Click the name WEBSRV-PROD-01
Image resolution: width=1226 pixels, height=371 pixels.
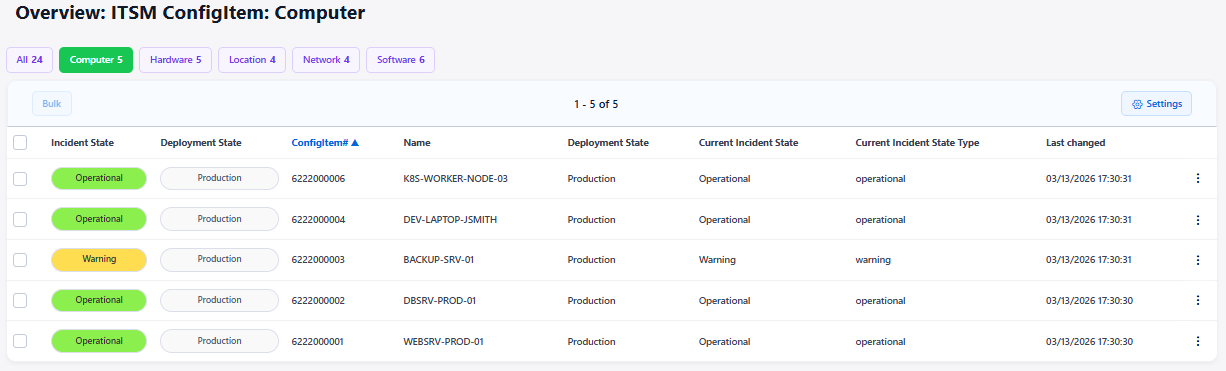443,341
